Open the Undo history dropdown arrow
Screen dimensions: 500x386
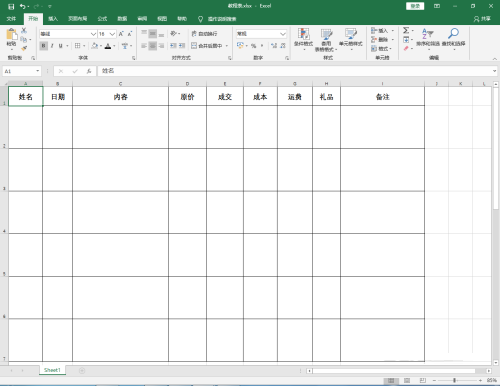tap(29, 6)
